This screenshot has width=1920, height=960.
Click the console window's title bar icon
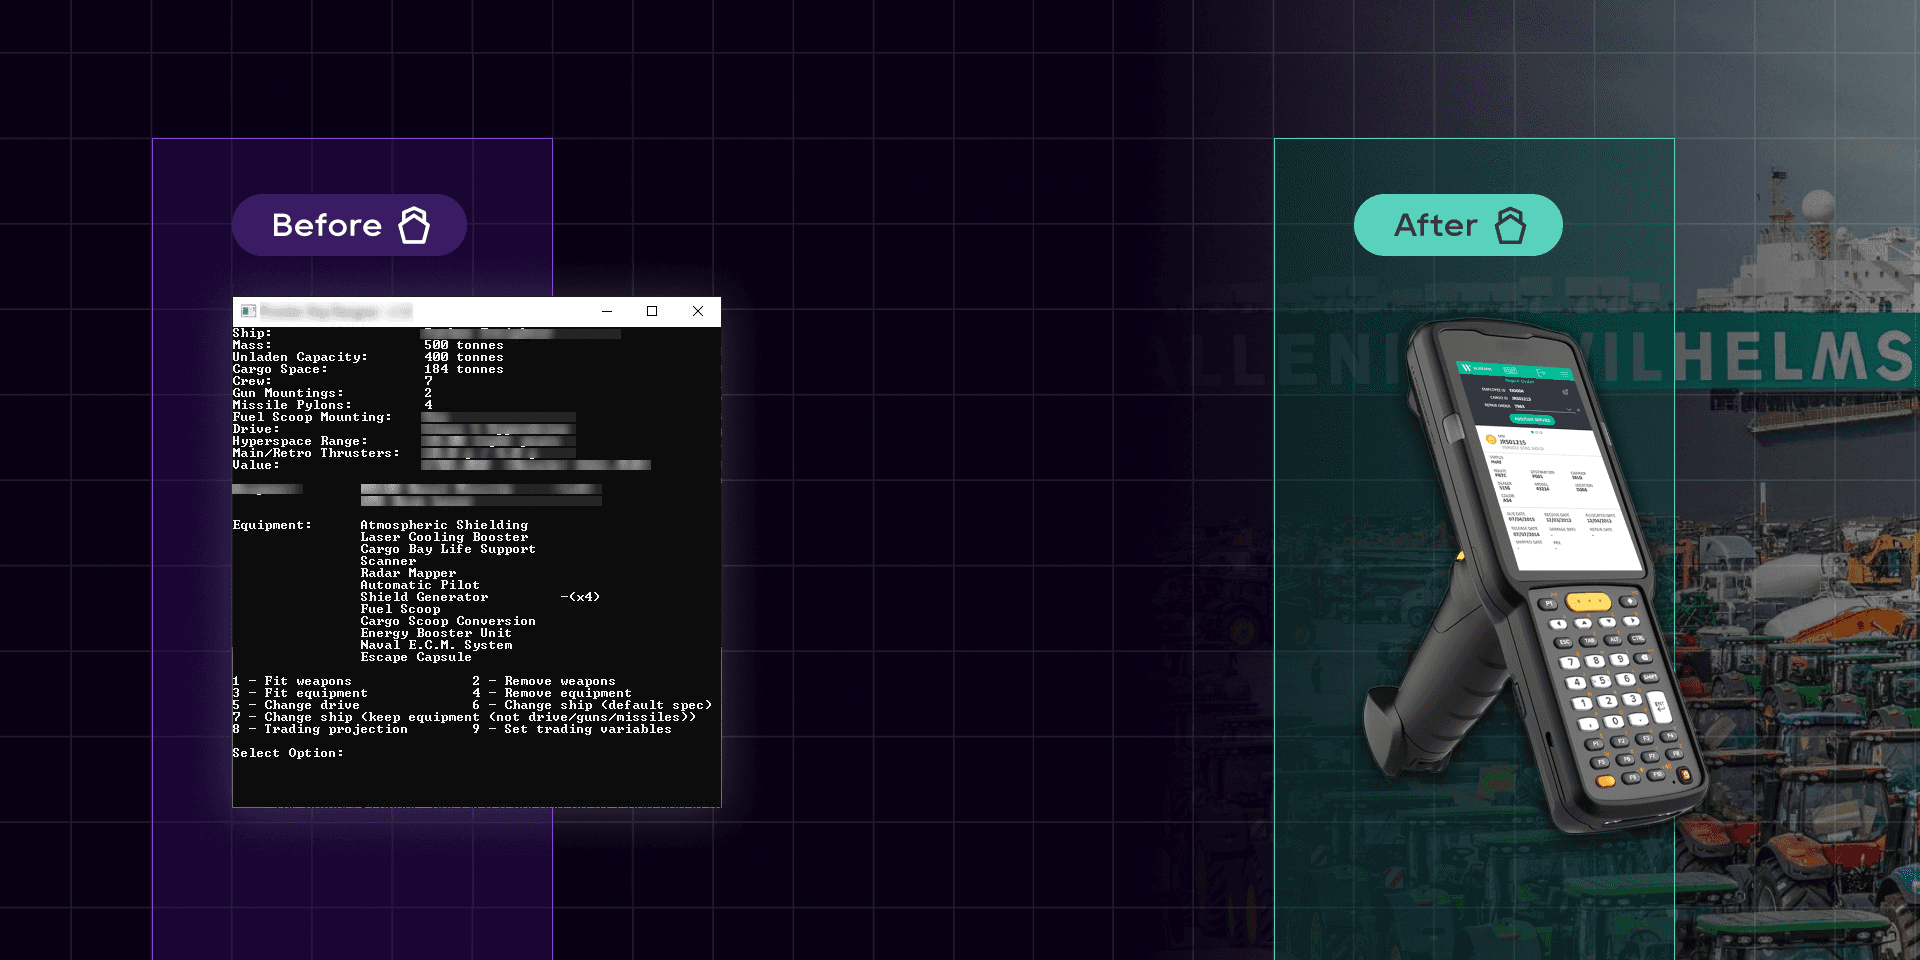point(248,311)
